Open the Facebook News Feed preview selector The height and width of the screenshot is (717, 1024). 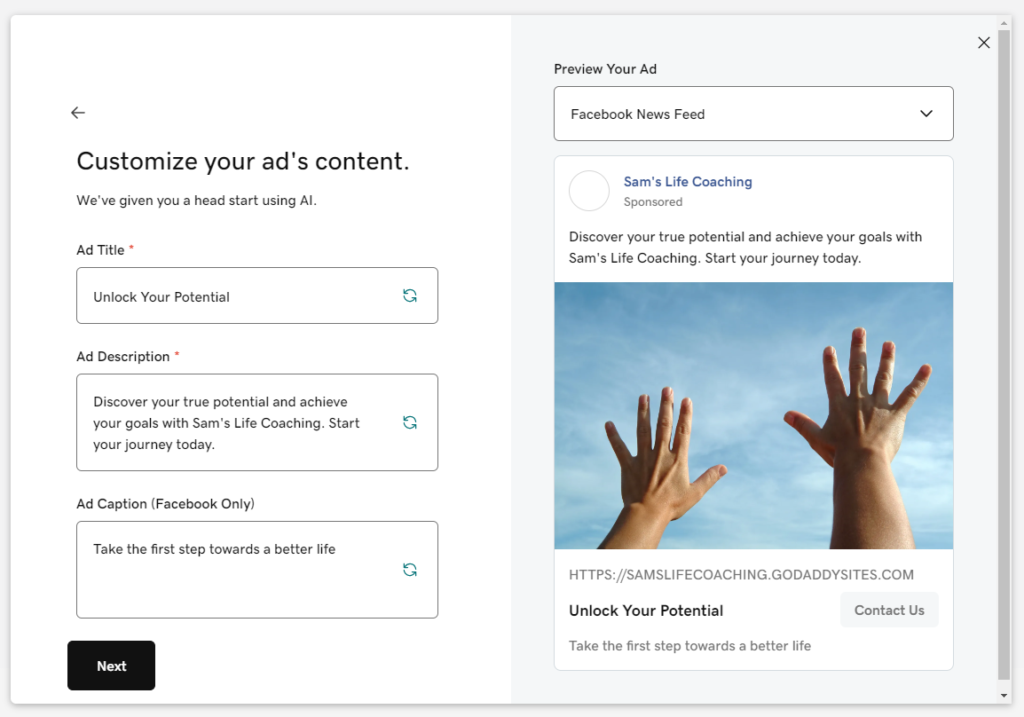753,113
